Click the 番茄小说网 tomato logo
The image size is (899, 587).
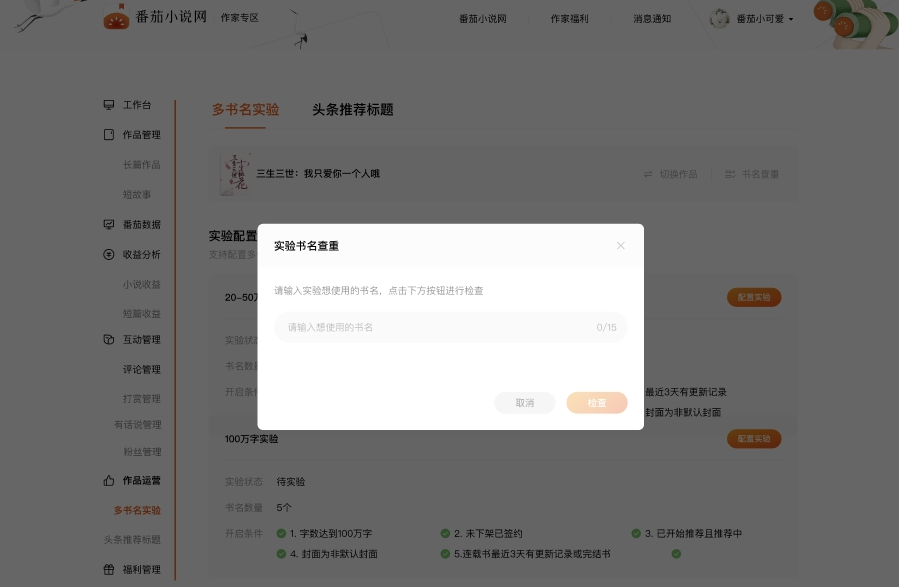117,18
